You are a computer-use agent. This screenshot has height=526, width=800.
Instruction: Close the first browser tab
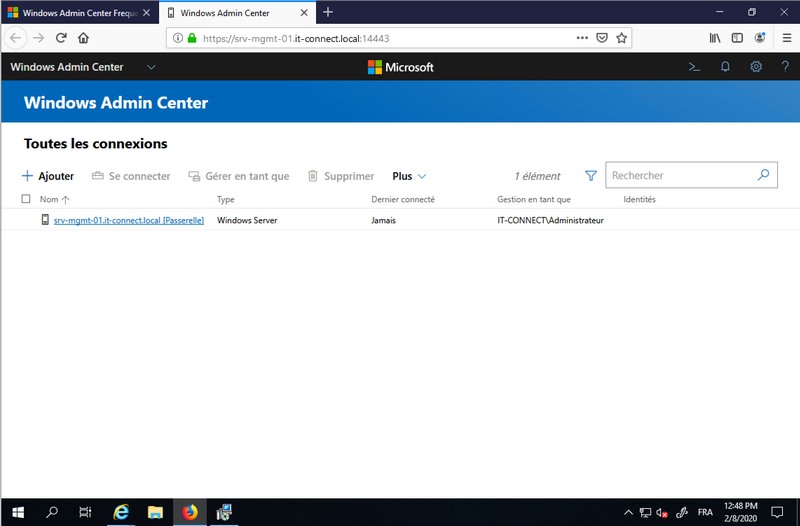click(x=146, y=13)
